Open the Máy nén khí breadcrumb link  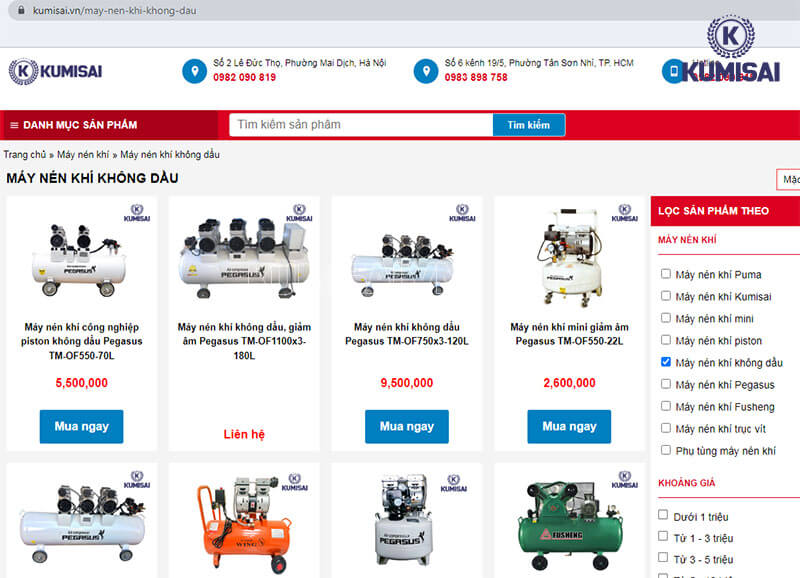click(x=83, y=155)
